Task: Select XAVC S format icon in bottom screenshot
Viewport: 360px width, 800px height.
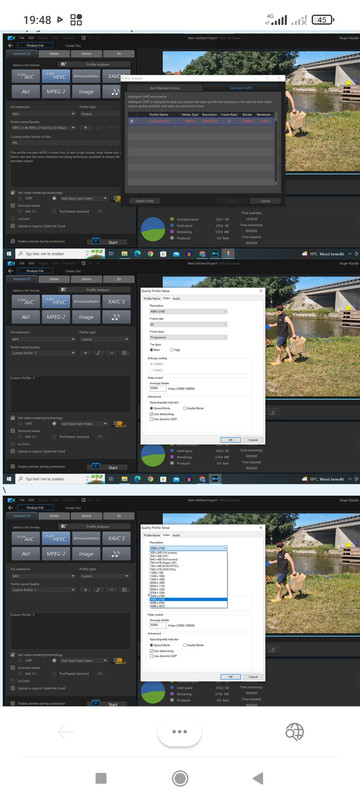Action: click(x=116, y=538)
